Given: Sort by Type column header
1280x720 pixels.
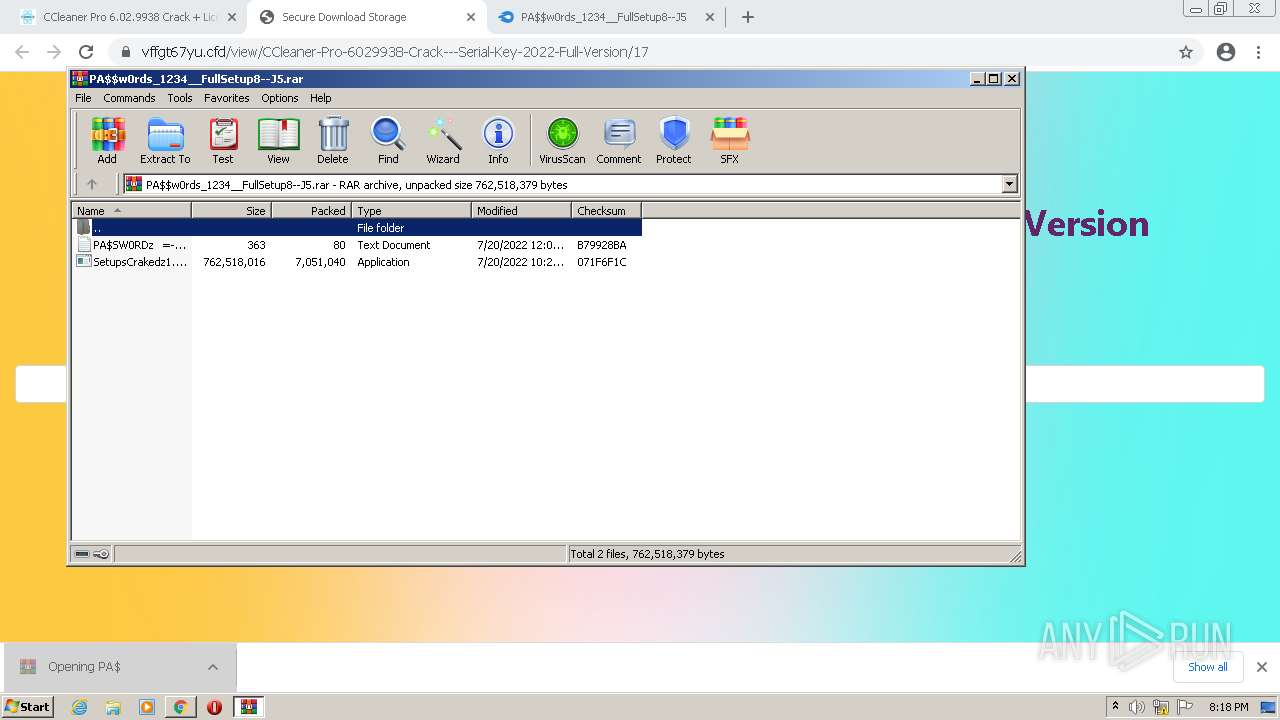Looking at the screenshot, I should tap(411, 210).
